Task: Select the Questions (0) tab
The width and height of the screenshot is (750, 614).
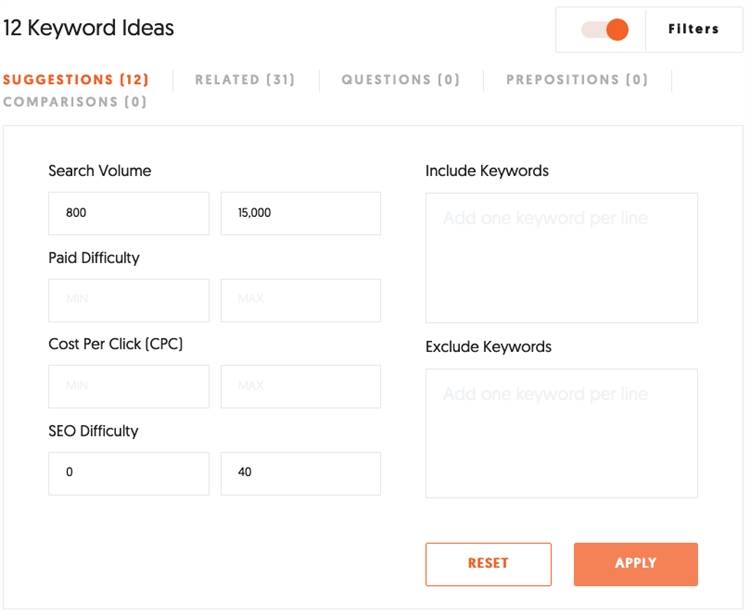Action: (400, 80)
